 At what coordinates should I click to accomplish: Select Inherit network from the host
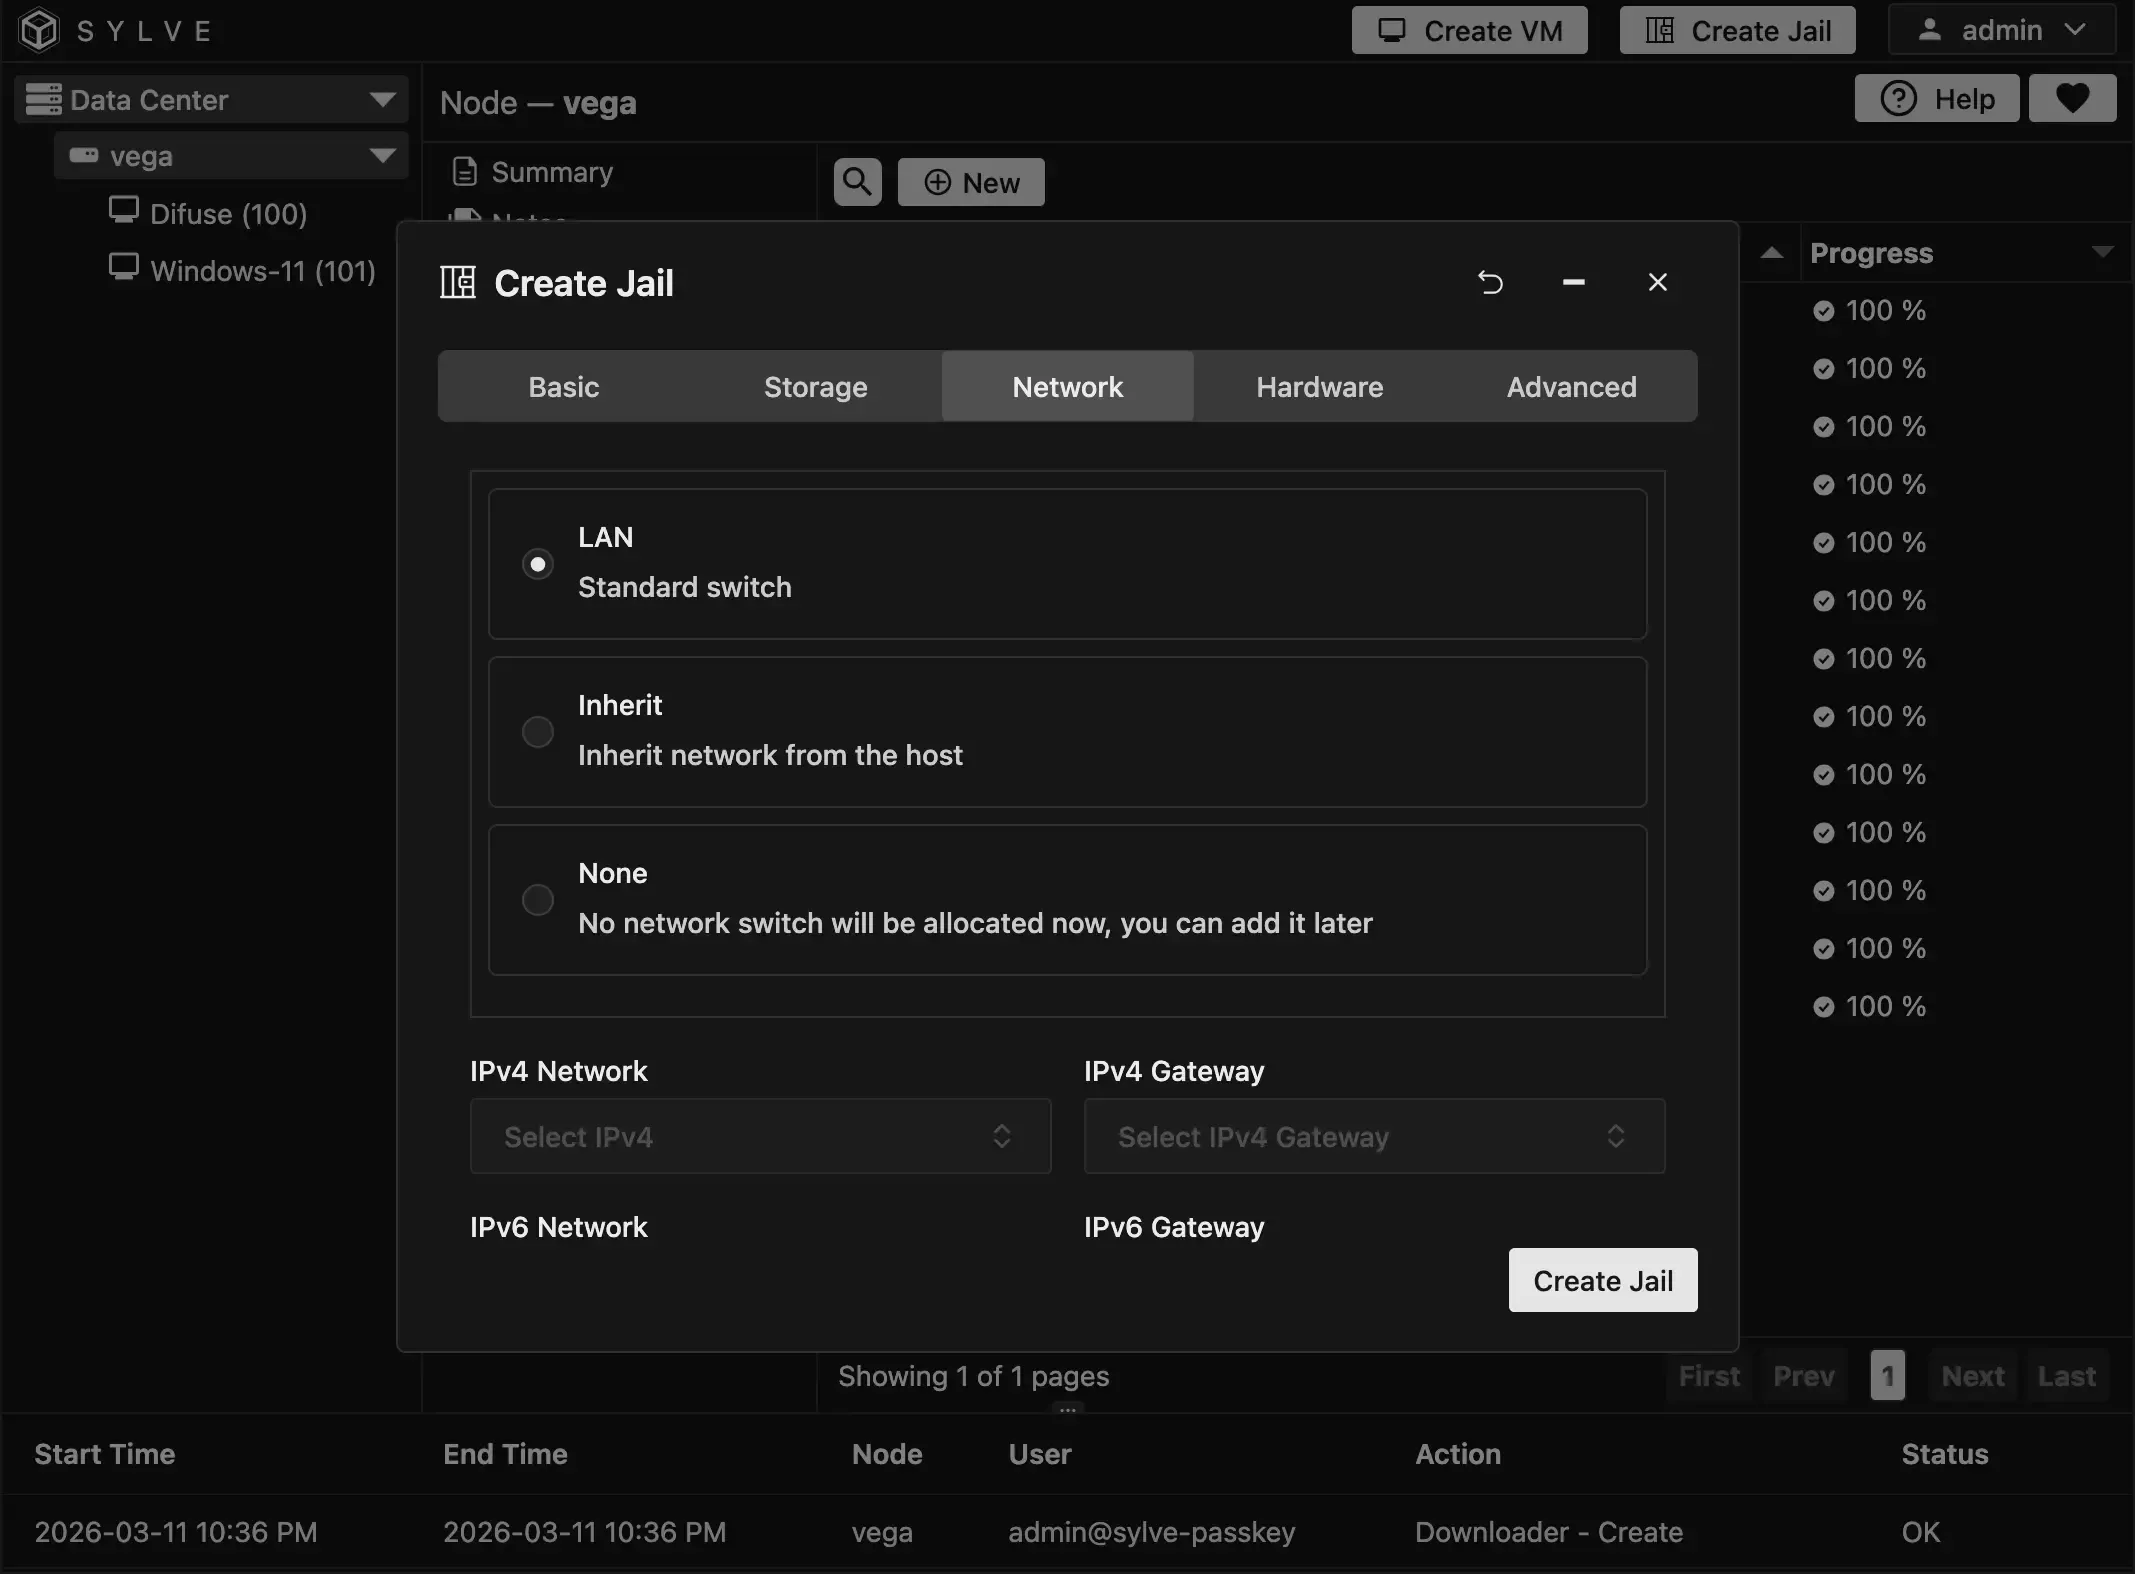(x=537, y=732)
